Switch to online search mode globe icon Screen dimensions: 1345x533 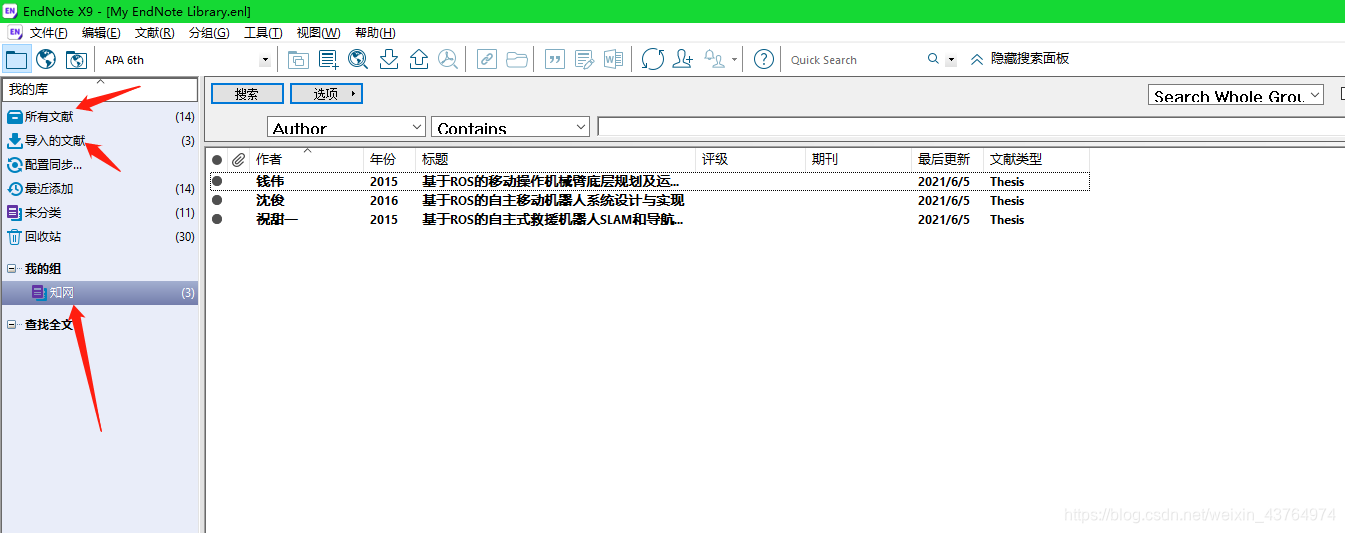(46, 59)
